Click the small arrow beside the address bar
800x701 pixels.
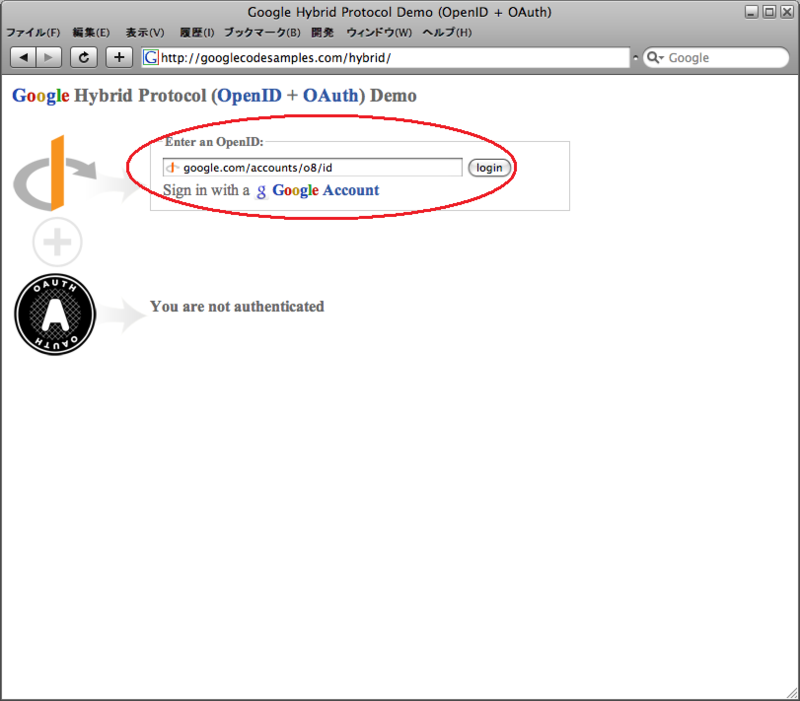tap(635, 58)
